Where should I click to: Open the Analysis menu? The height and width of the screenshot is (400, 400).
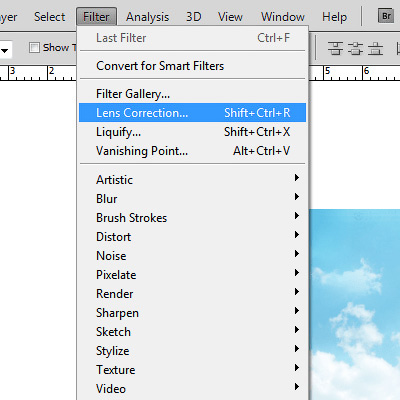coord(147,17)
